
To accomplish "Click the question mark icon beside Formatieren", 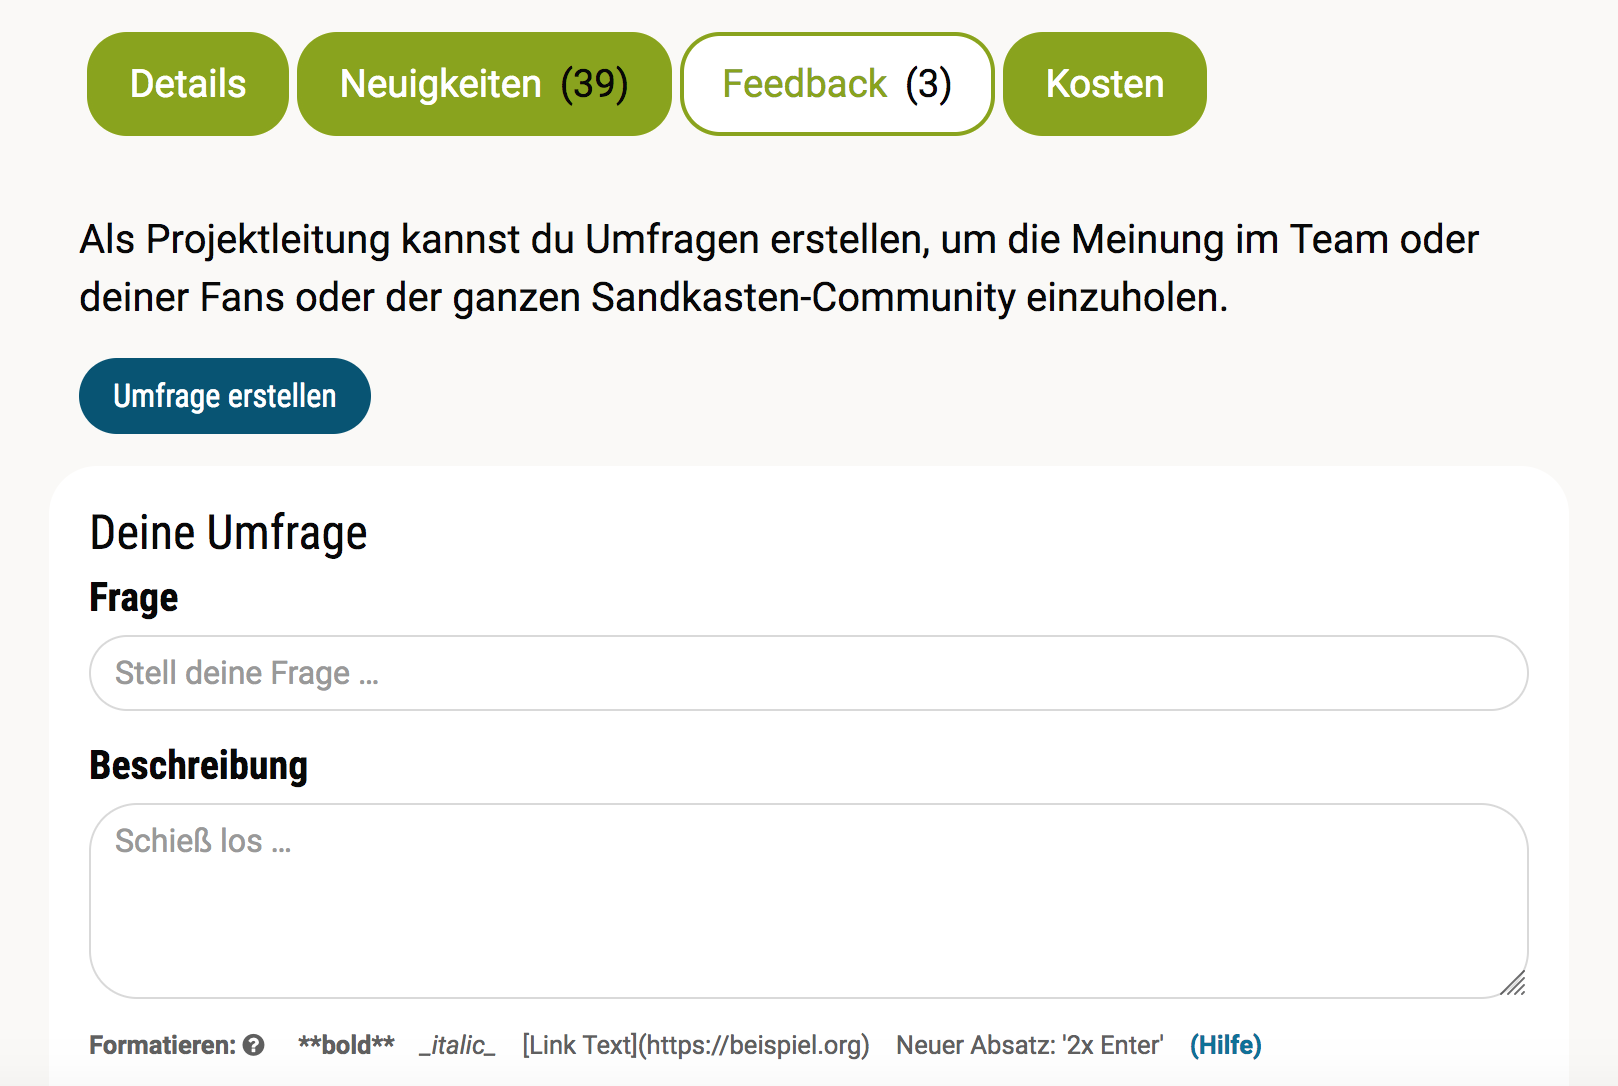I will 254,1045.
